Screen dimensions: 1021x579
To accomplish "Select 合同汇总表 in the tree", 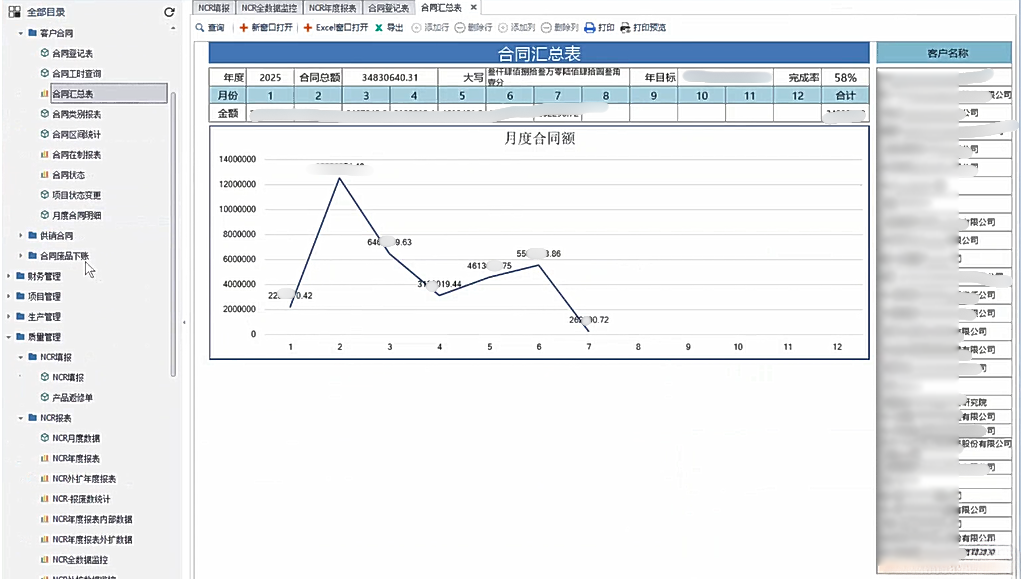I will (x=72, y=94).
